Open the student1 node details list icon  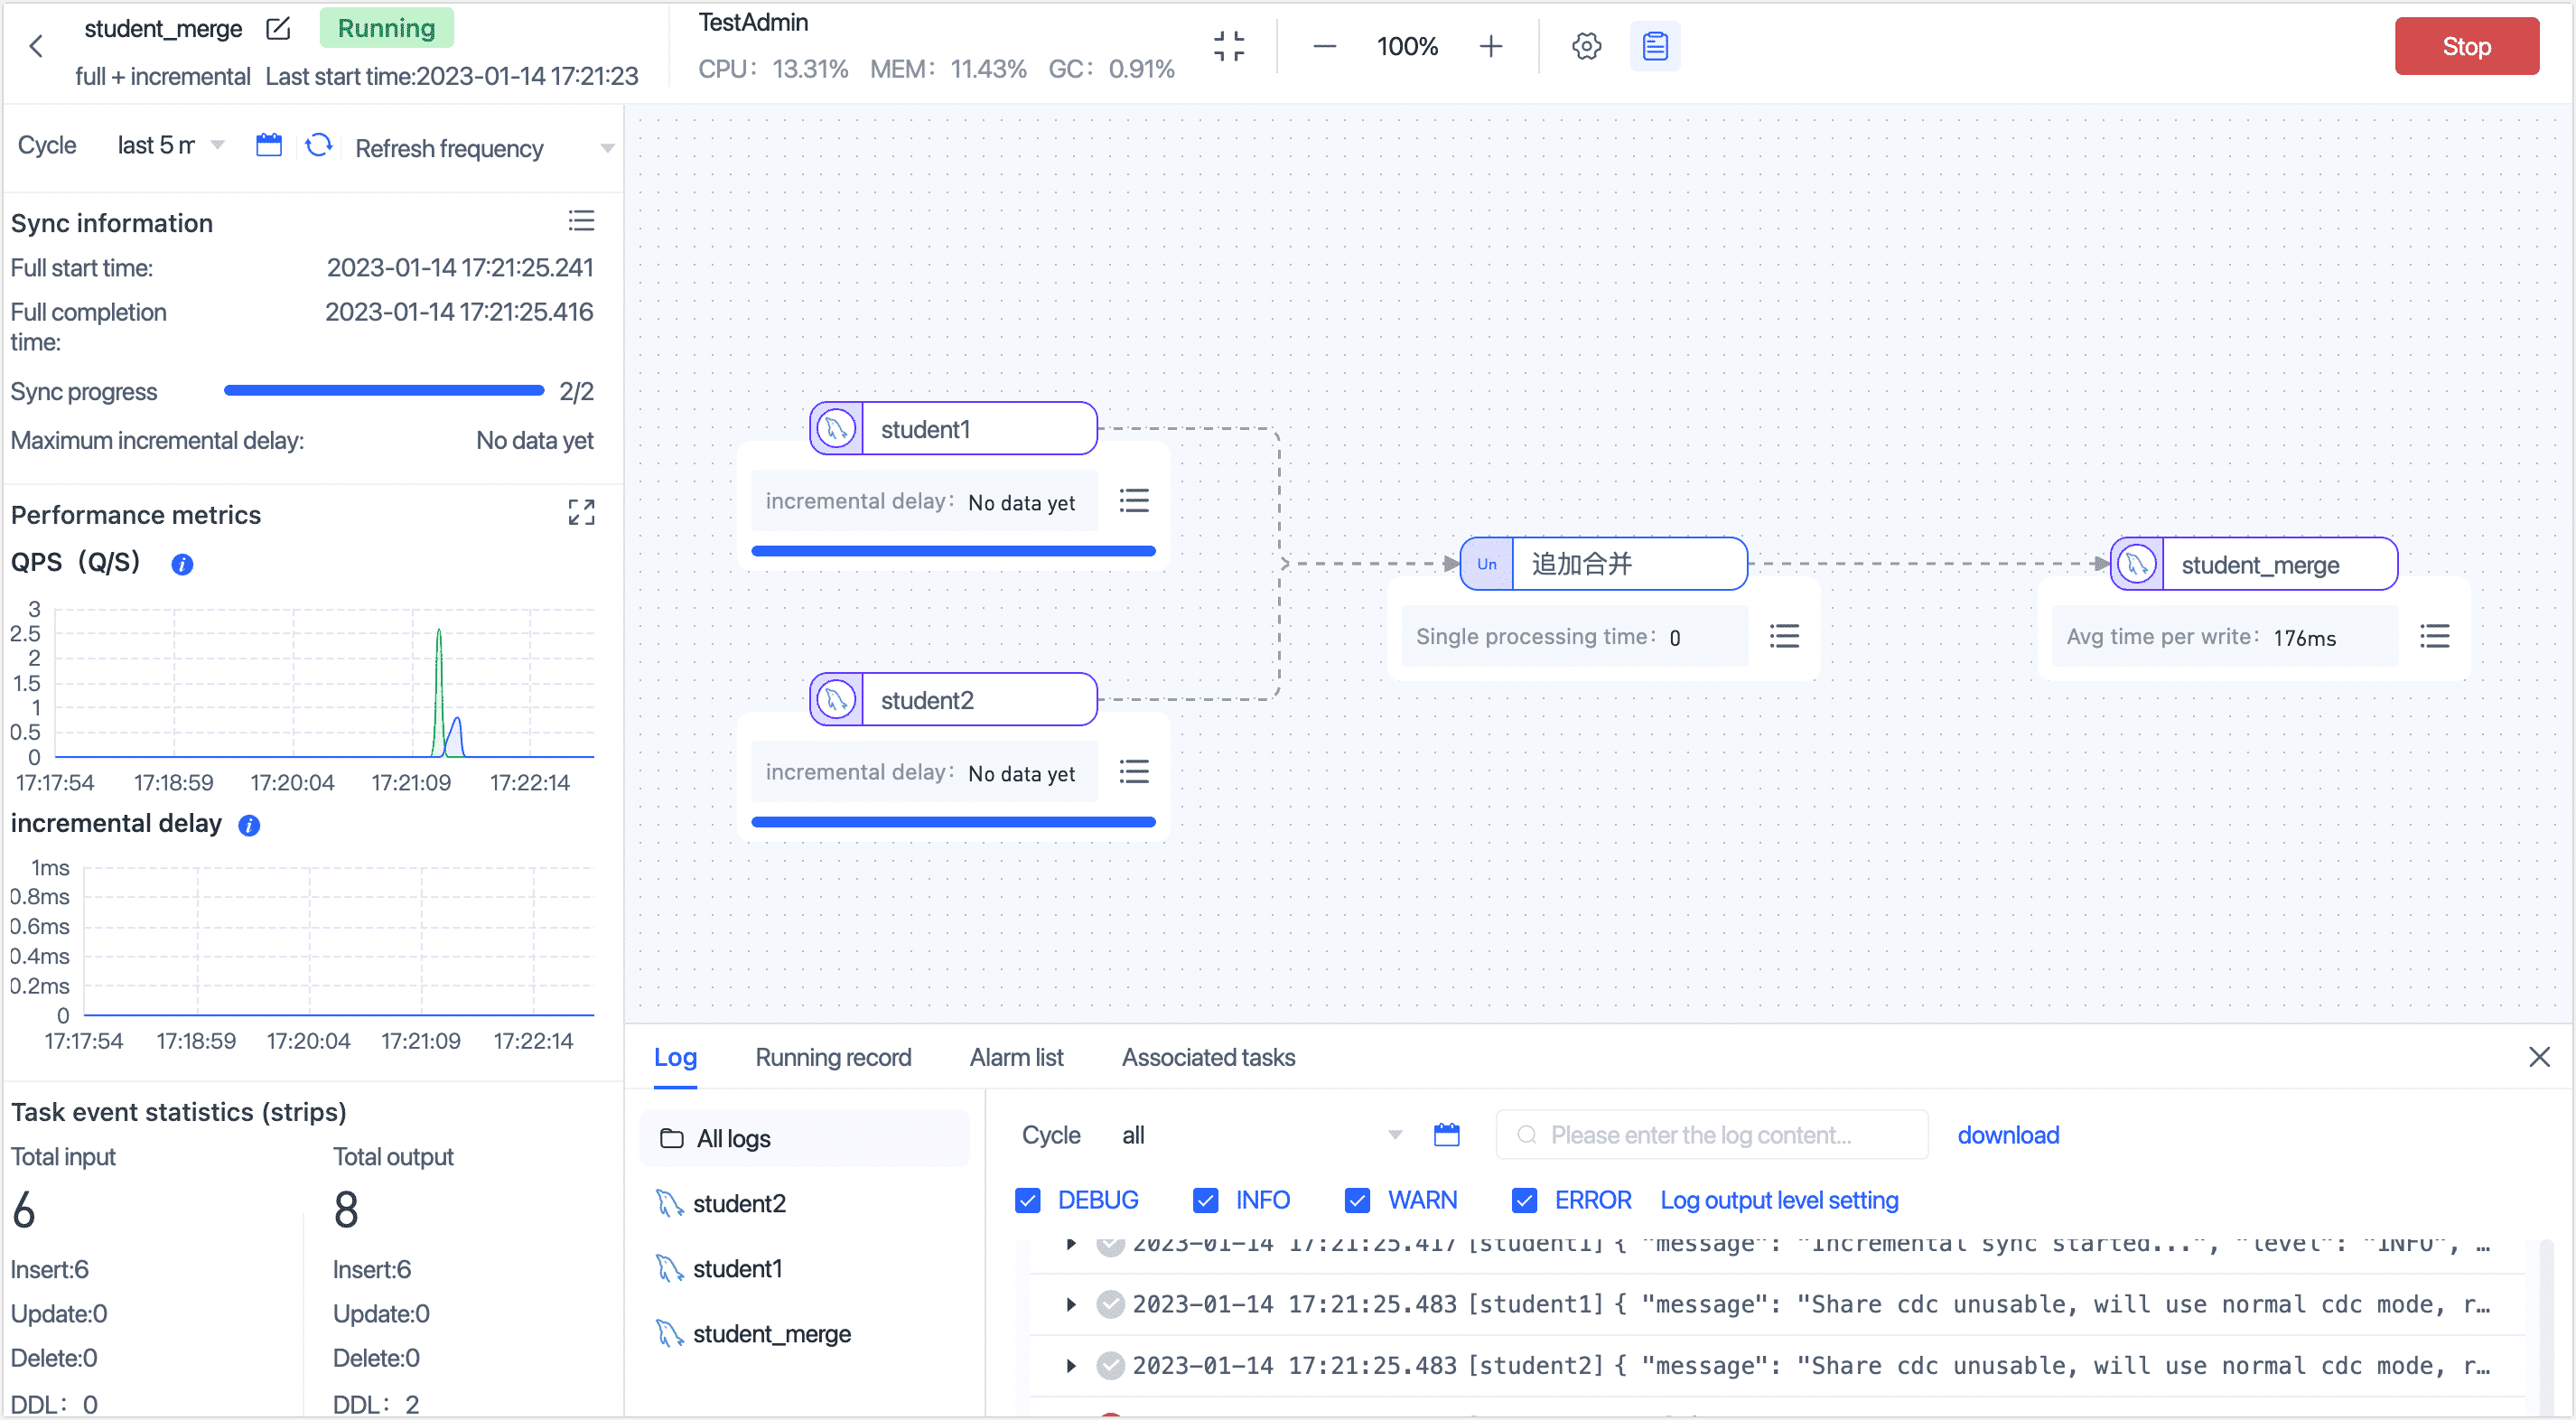pyautogui.click(x=1133, y=500)
